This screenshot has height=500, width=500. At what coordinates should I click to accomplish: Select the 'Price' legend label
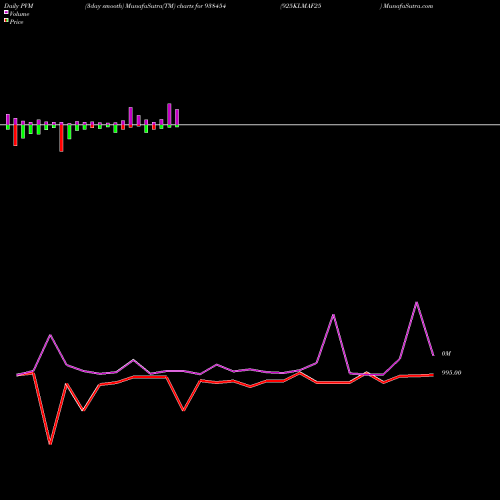pos(16,22)
